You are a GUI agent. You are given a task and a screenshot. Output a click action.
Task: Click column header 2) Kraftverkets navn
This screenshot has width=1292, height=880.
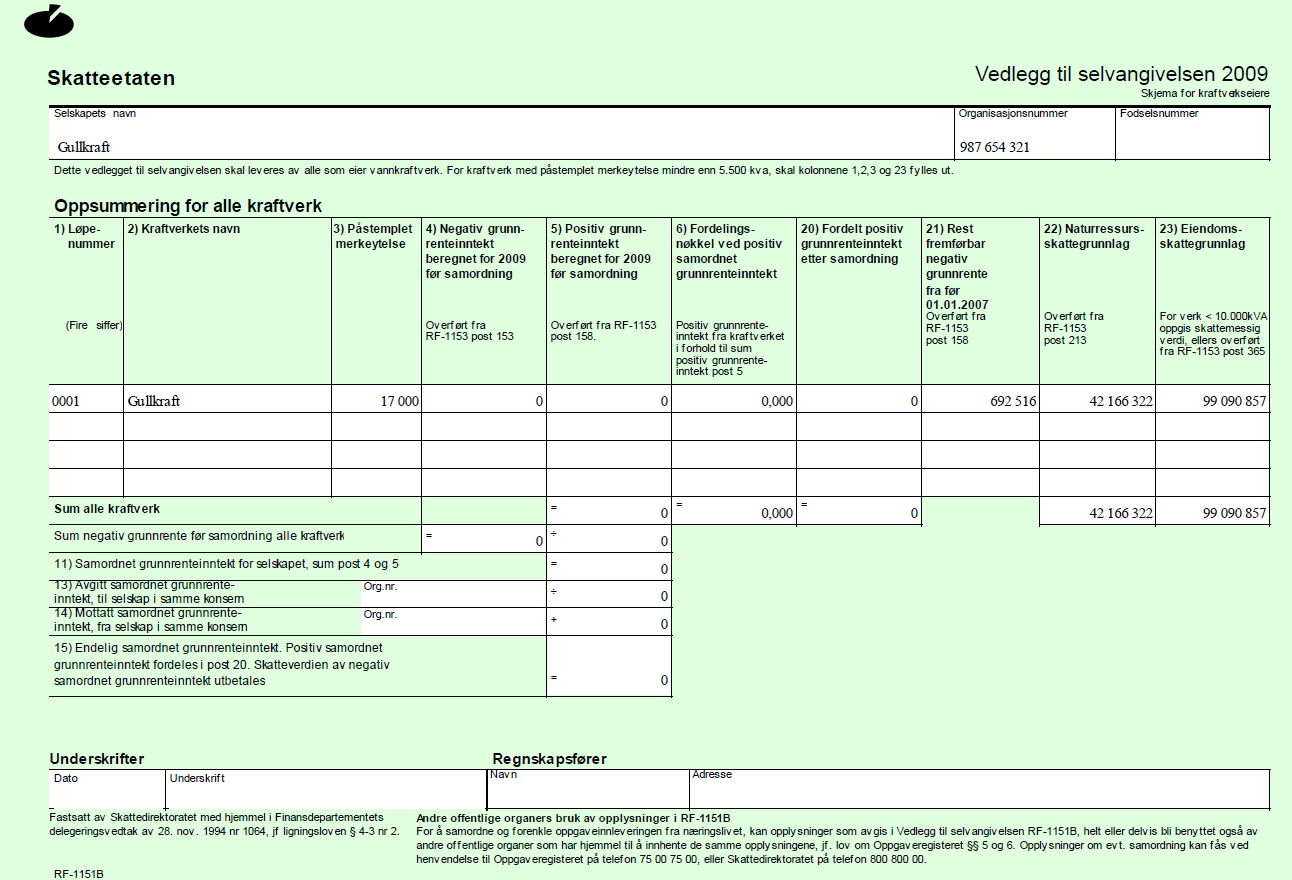184,229
